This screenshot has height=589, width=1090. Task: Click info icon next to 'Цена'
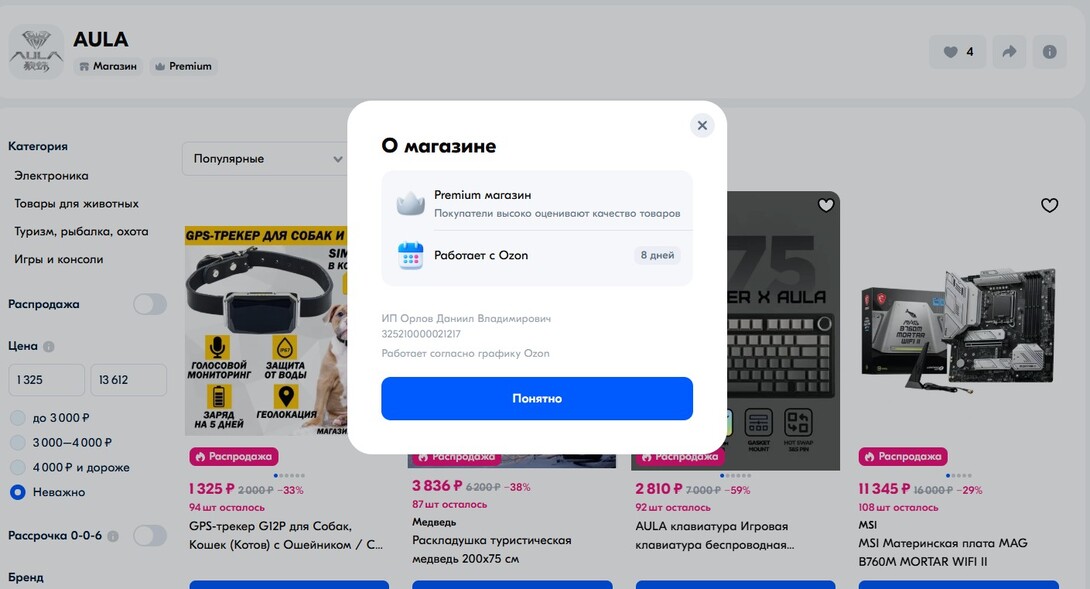click(49, 346)
